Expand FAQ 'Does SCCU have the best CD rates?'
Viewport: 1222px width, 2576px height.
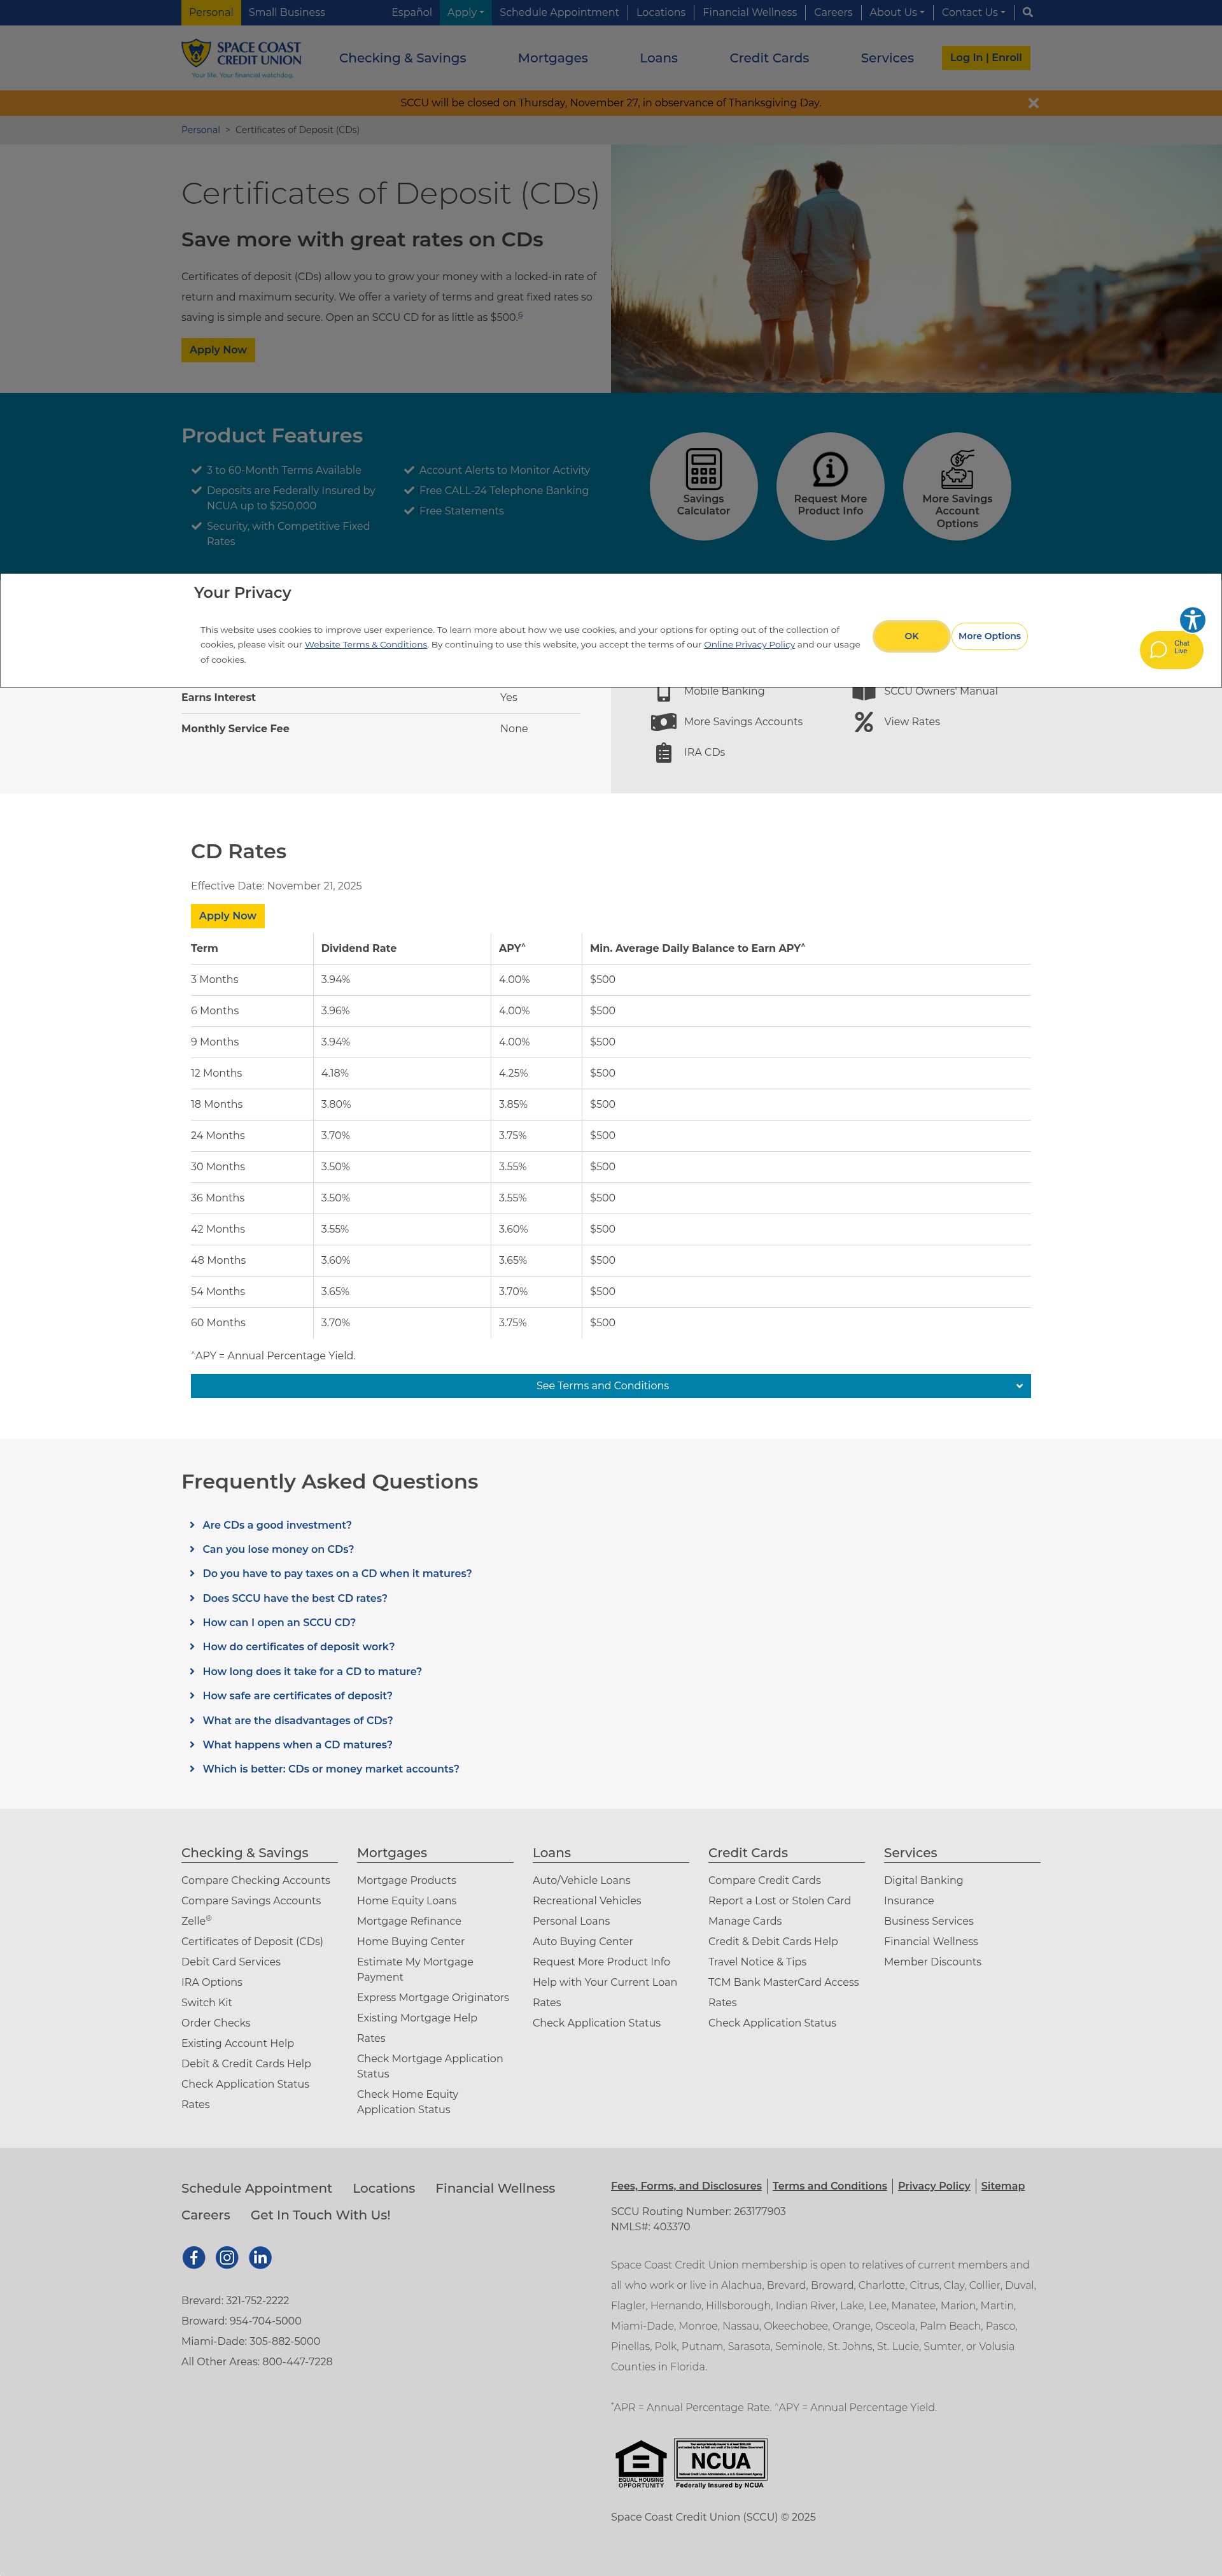coord(295,1598)
